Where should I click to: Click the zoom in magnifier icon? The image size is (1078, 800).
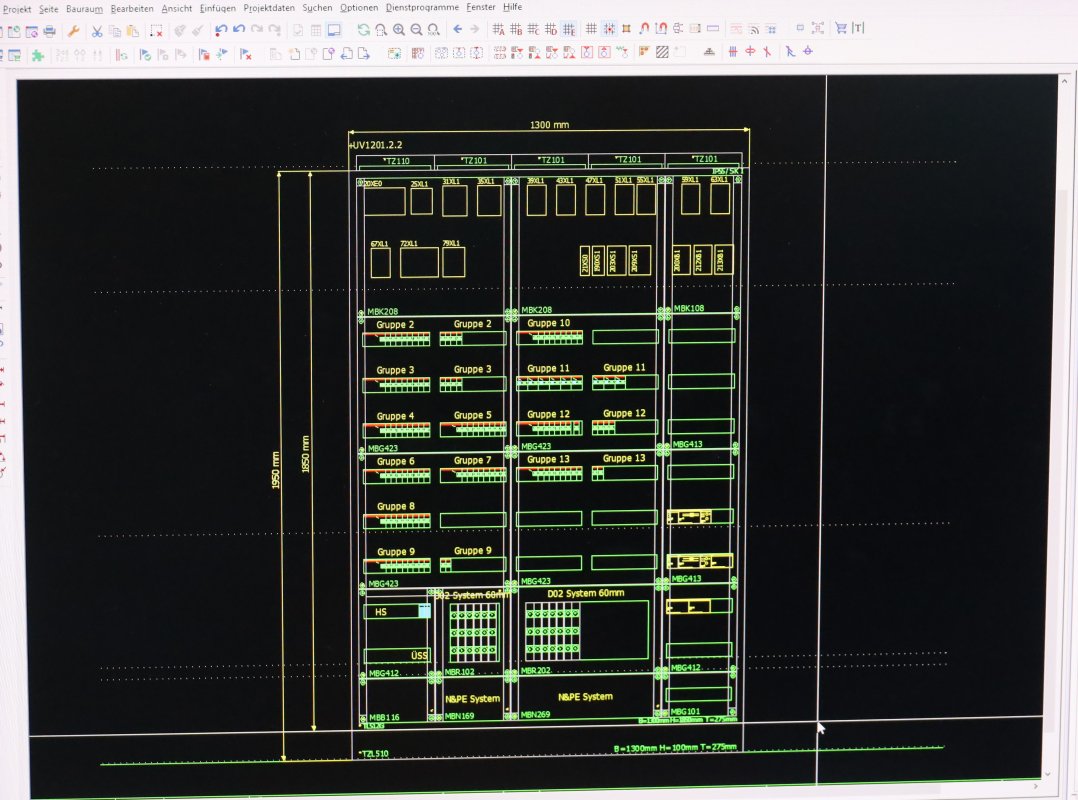tap(398, 30)
